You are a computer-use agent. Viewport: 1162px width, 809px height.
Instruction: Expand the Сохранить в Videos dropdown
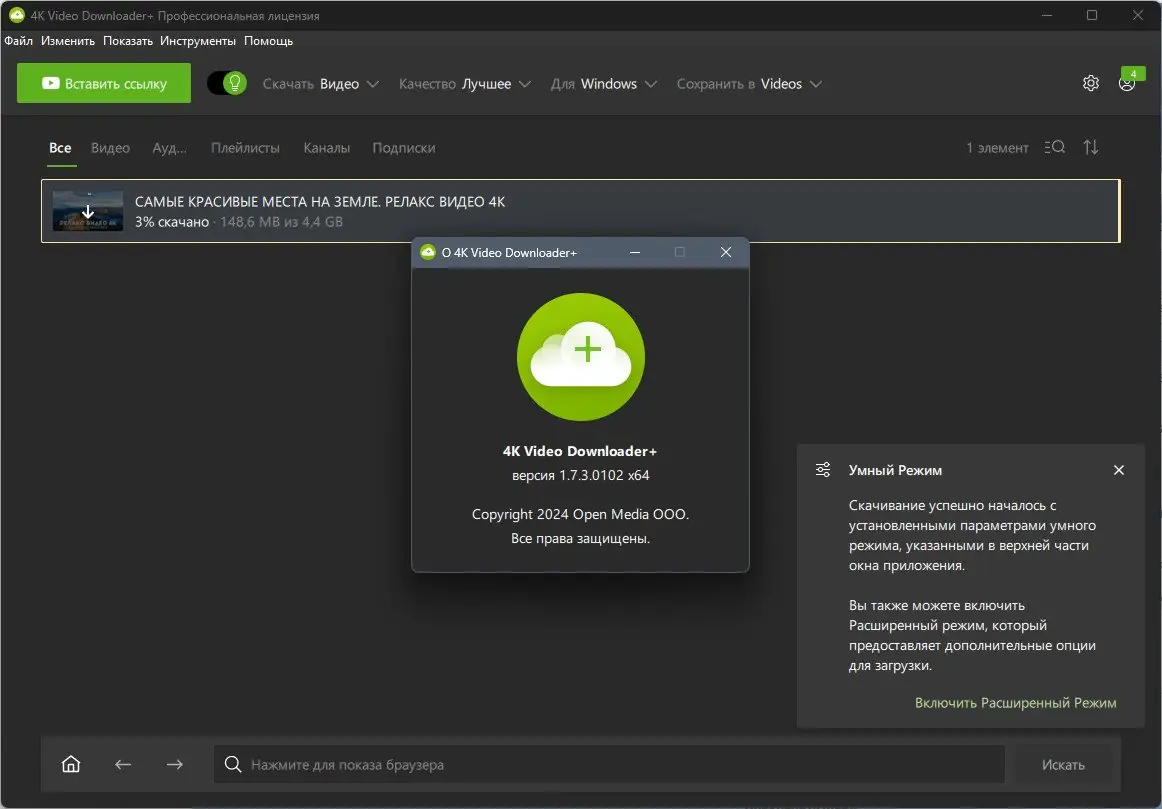[x=748, y=84]
